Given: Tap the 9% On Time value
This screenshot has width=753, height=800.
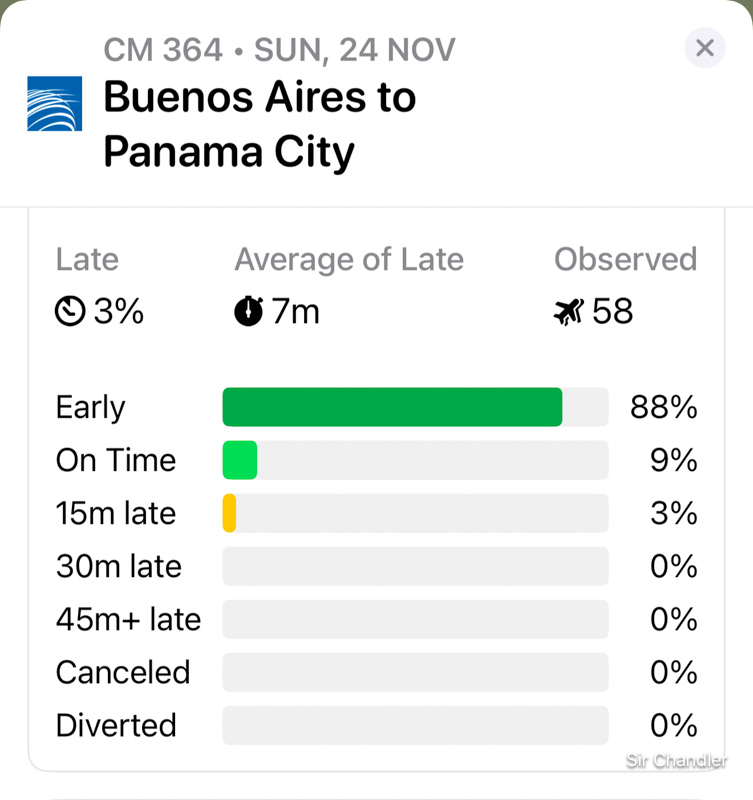Looking at the screenshot, I should pos(673,461).
